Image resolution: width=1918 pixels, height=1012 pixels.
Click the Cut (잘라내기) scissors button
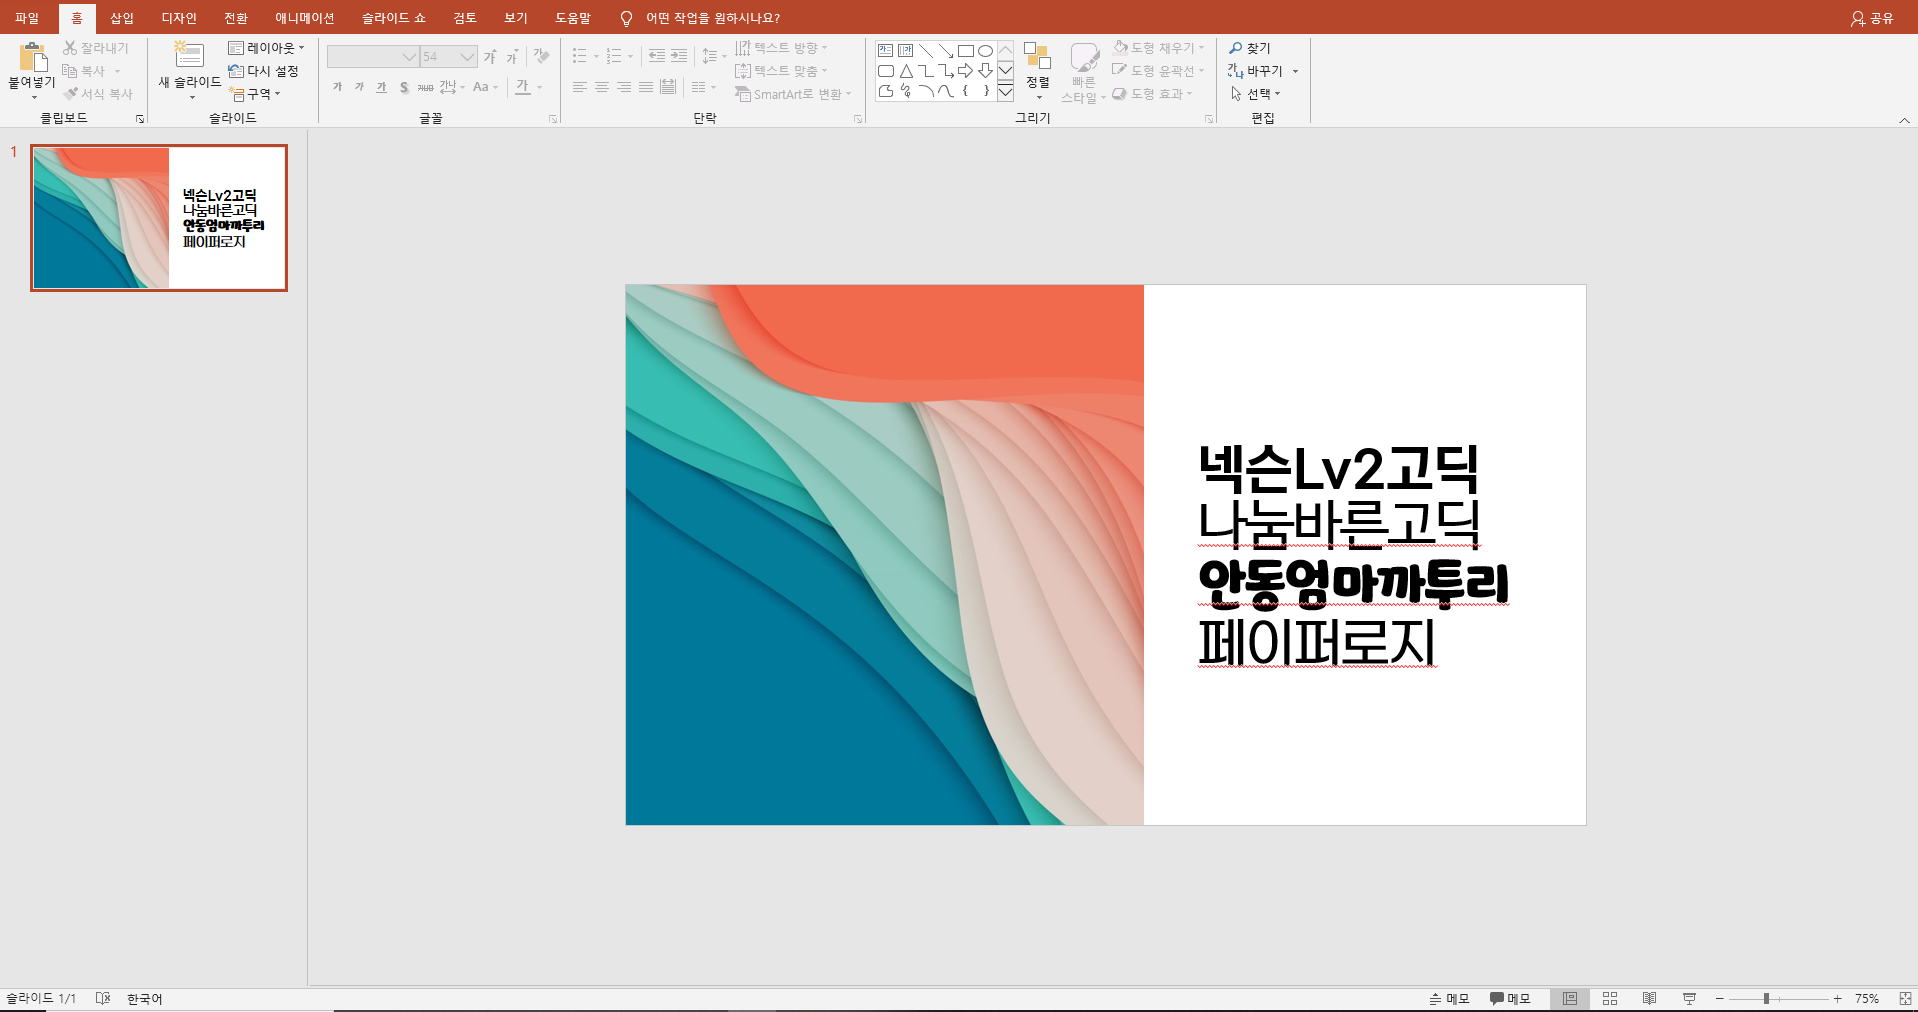point(96,48)
